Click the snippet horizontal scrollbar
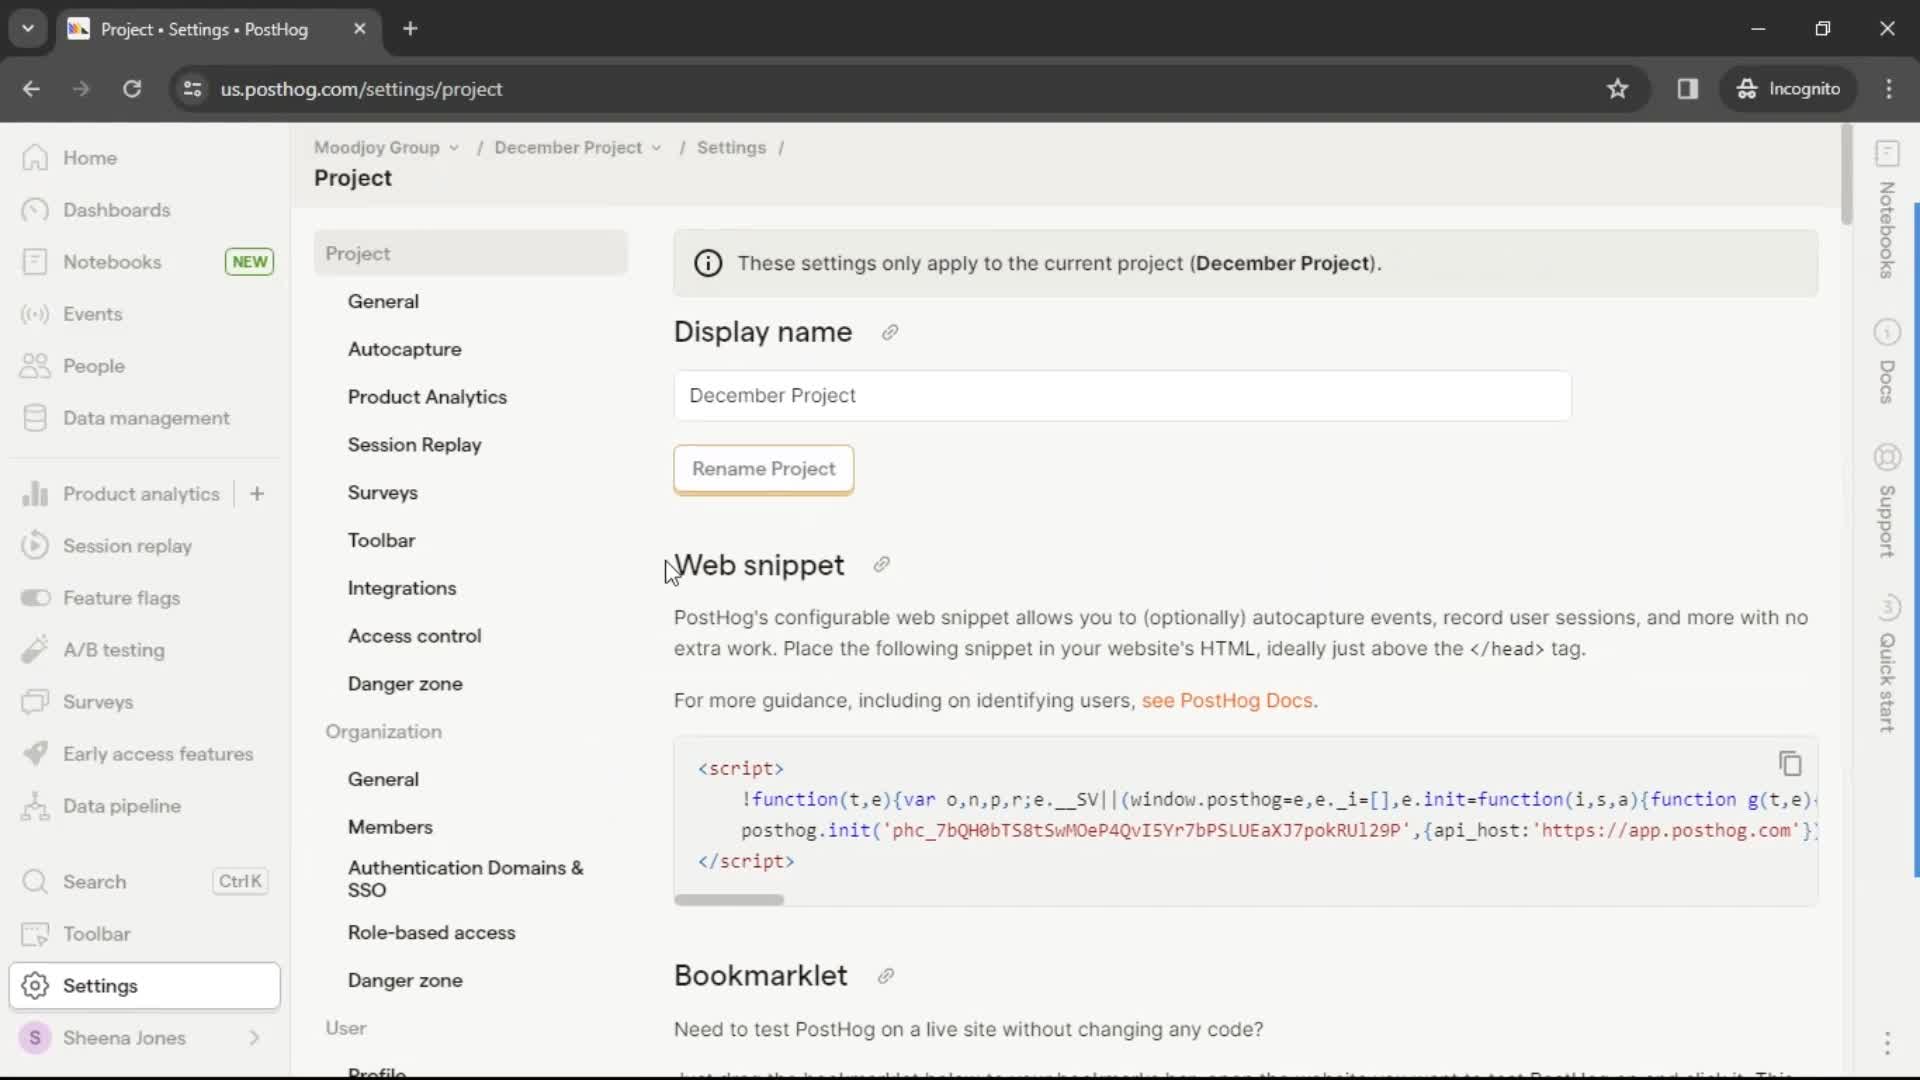Image resolution: width=1920 pixels, height=1080 pixels. [x=729, y=900]
